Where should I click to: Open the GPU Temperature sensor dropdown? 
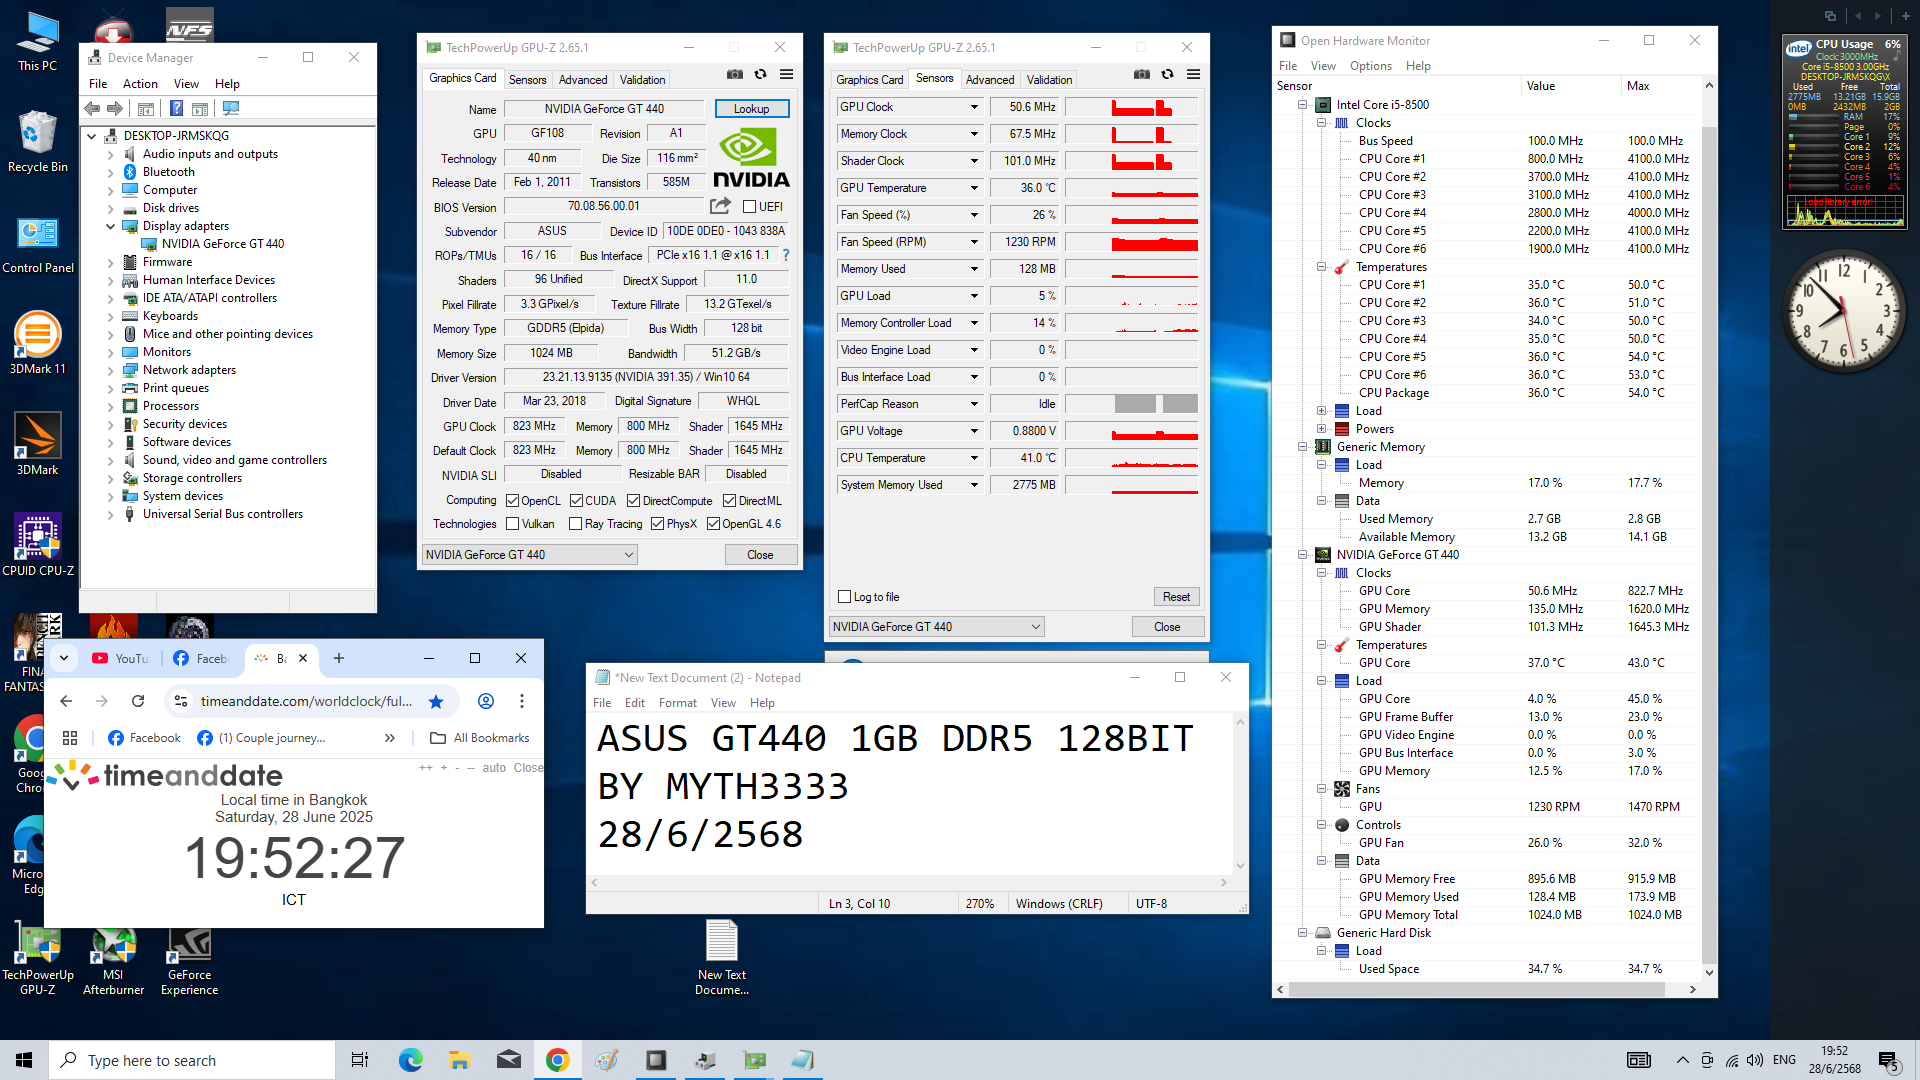[x=973, y=188]
